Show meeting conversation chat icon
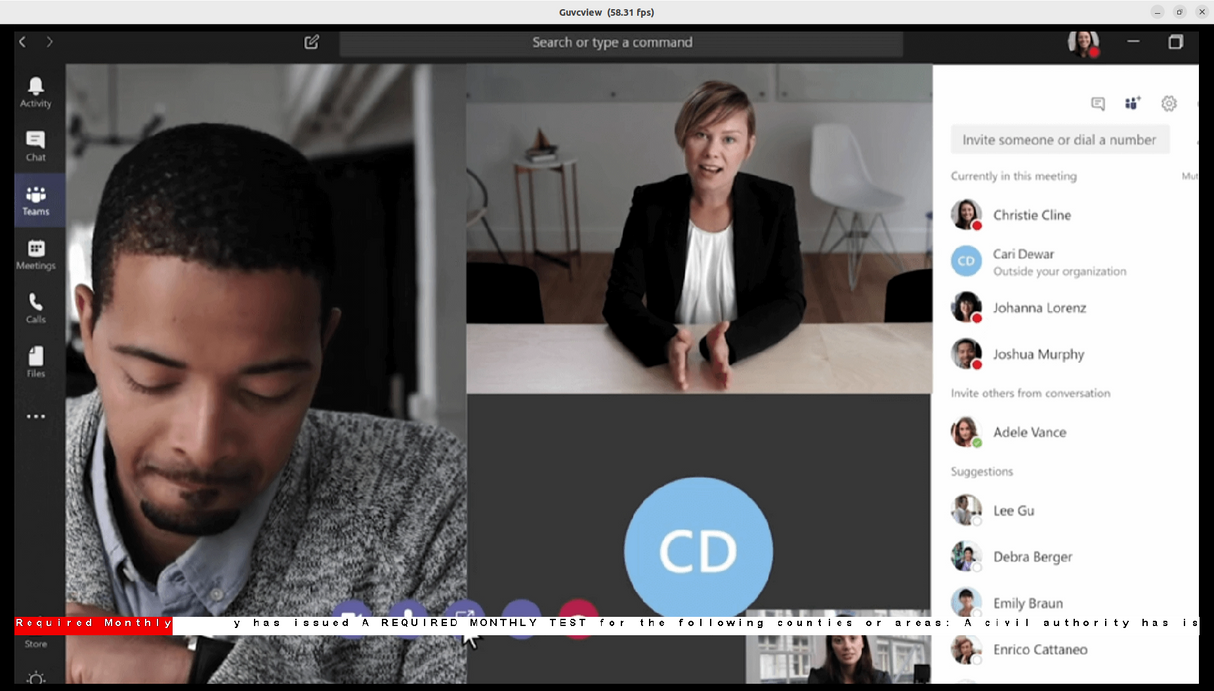 [1098, 103]
